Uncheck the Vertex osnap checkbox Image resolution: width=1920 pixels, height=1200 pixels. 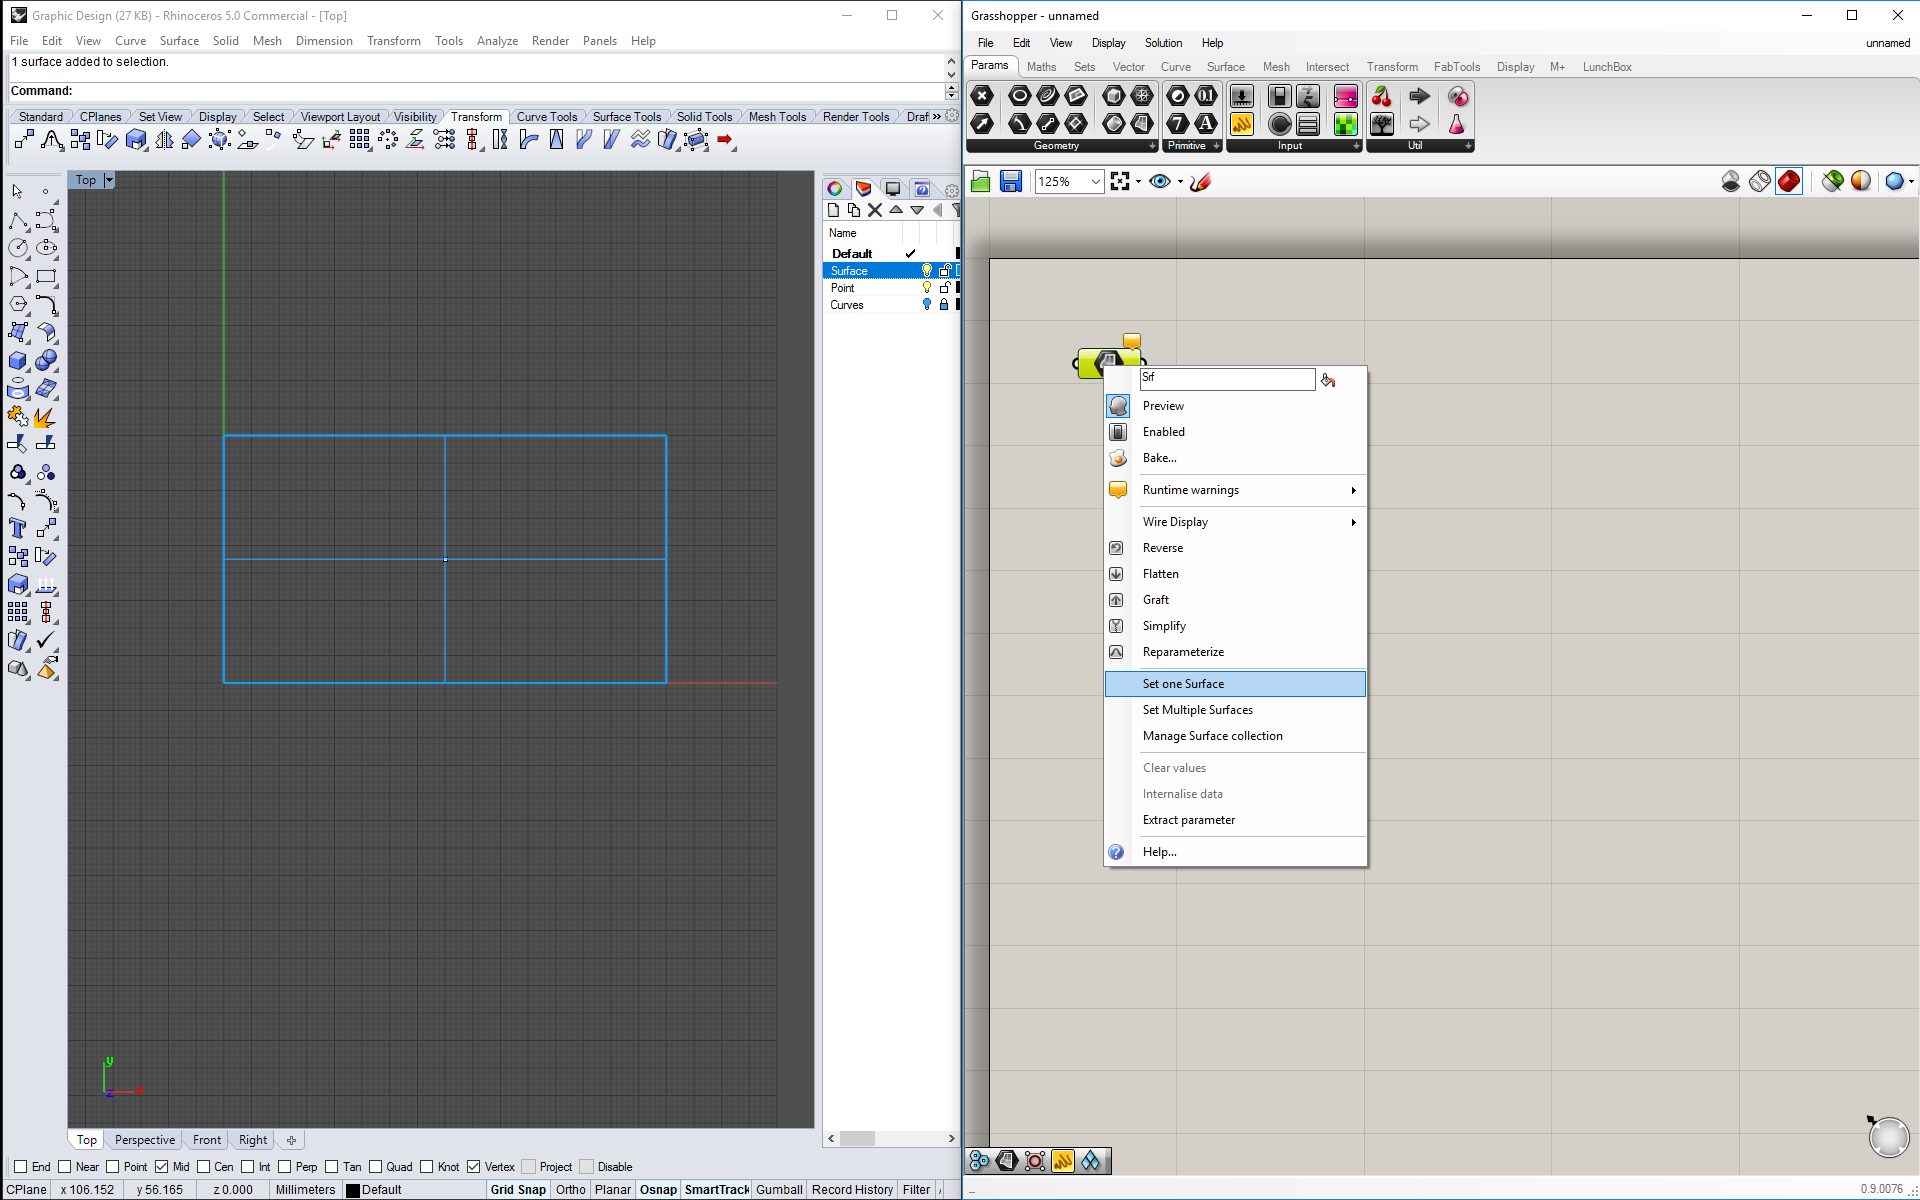(x=474, y=1167)
